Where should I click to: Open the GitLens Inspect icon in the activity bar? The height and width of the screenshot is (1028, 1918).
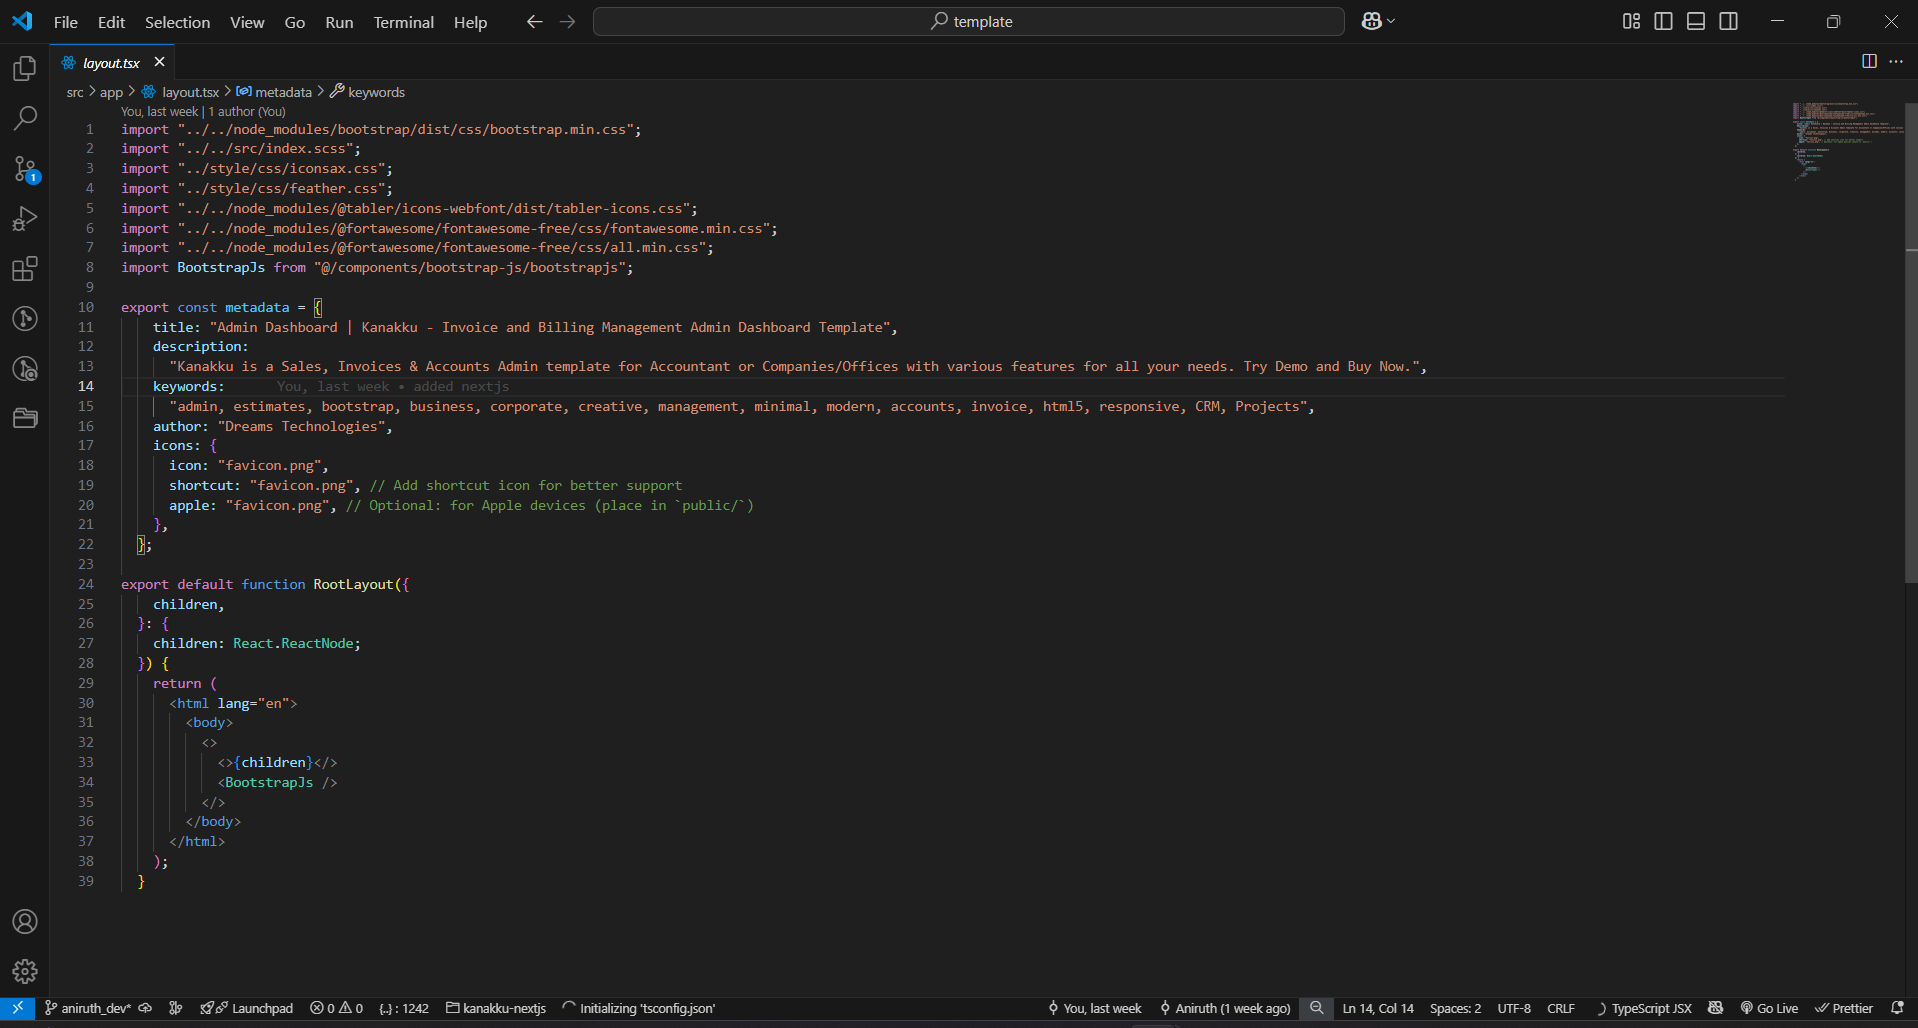pyautogui.click(x=25, y=368)
